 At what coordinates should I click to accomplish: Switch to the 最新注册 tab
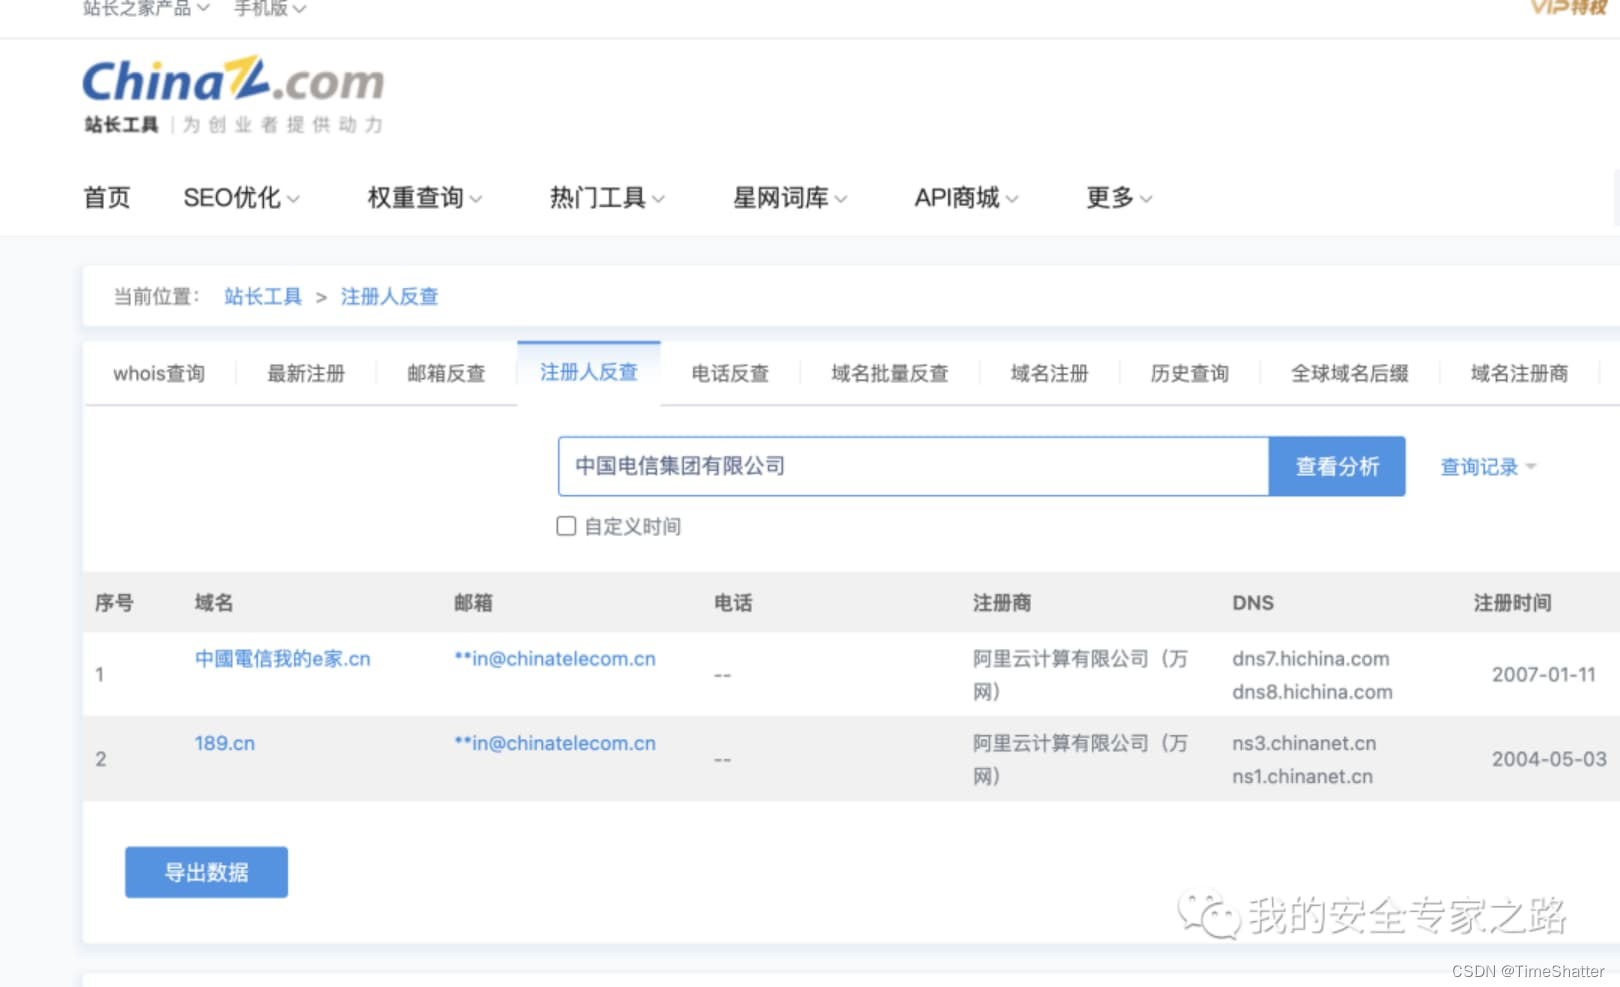pyautogui.click(x=306, y=373)
